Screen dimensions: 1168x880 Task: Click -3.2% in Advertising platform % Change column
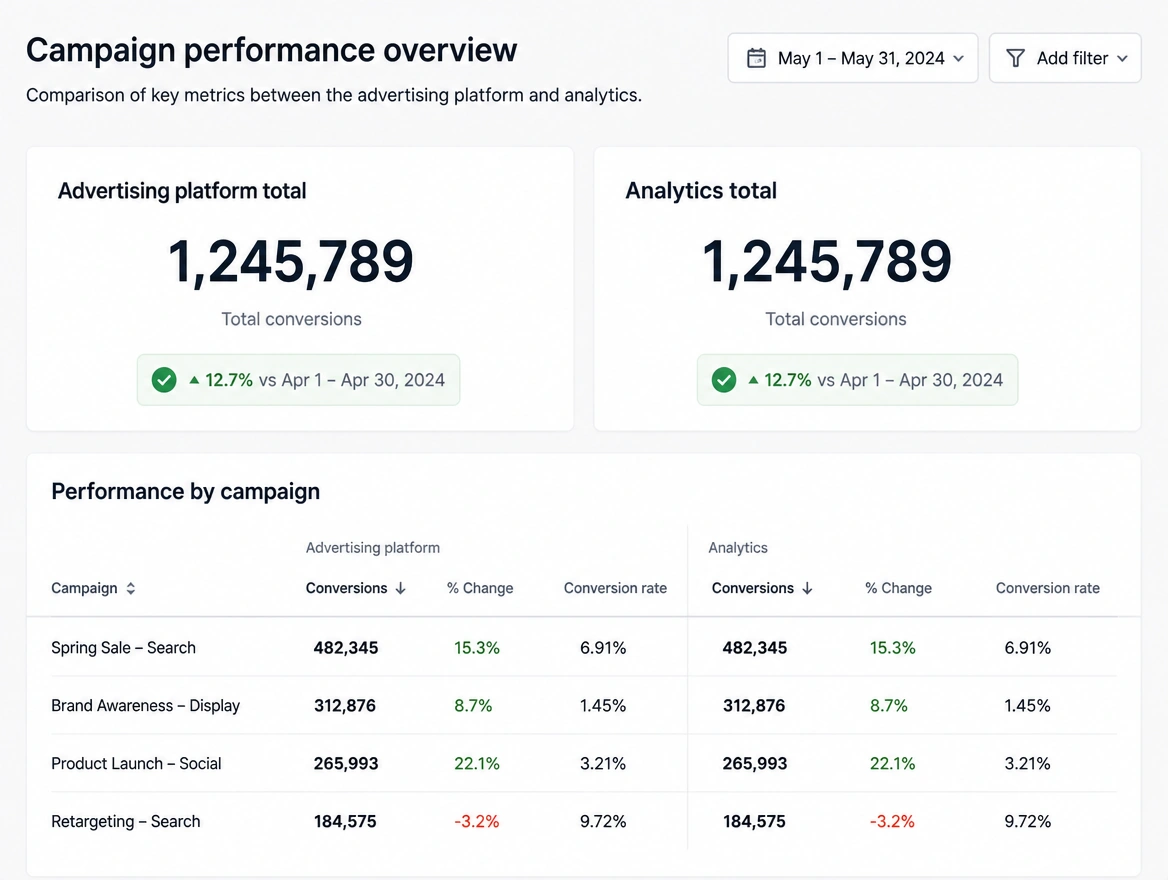click(477, 822)
